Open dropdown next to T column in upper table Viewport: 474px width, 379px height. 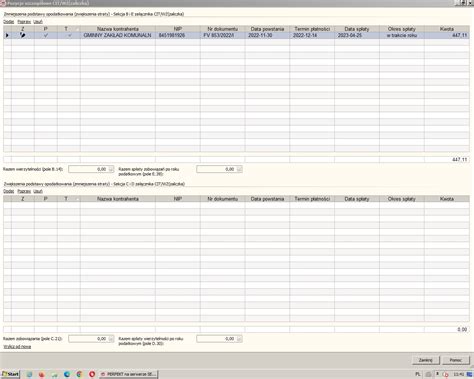click(x=77, y=29)
